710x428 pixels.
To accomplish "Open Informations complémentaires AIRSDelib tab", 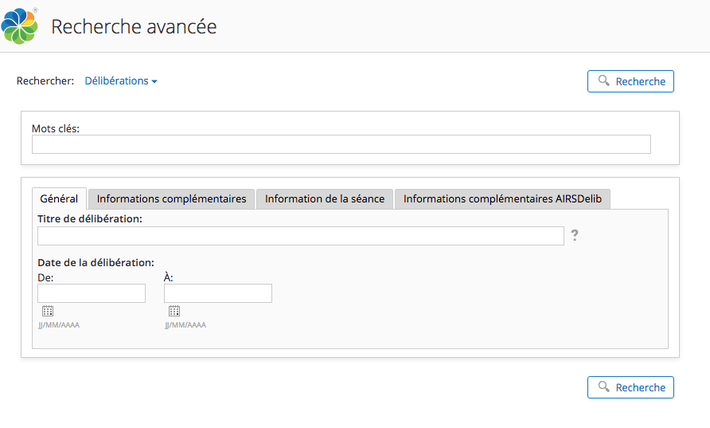I will tap(503, 199).
